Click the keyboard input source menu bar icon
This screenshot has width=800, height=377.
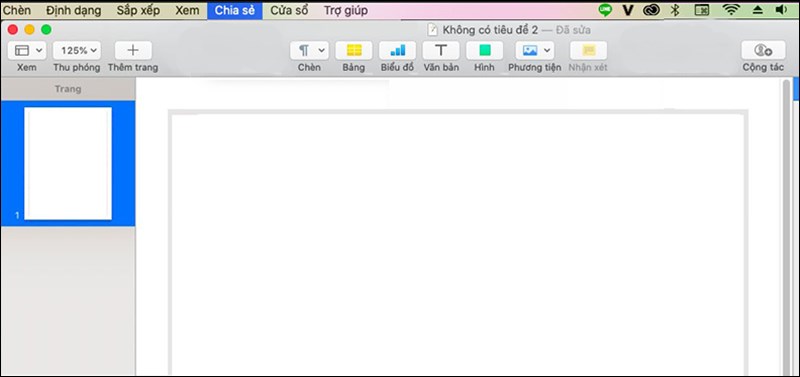[703, 10]
